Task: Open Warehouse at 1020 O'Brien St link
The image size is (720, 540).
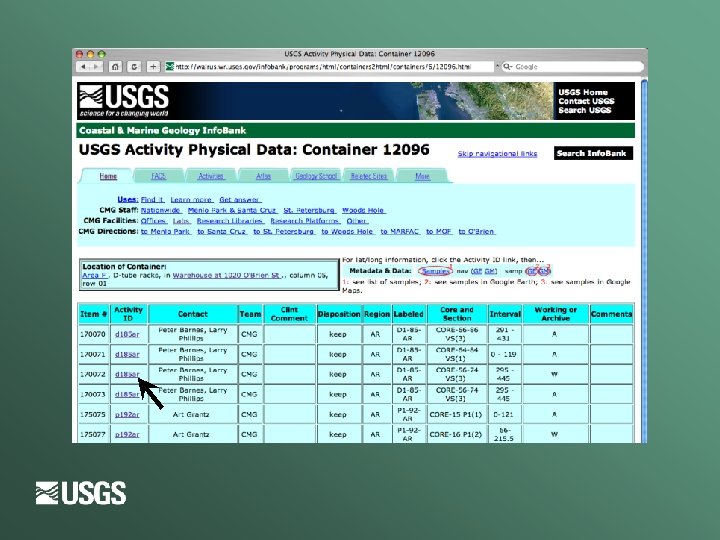Action: coord(227,275)
